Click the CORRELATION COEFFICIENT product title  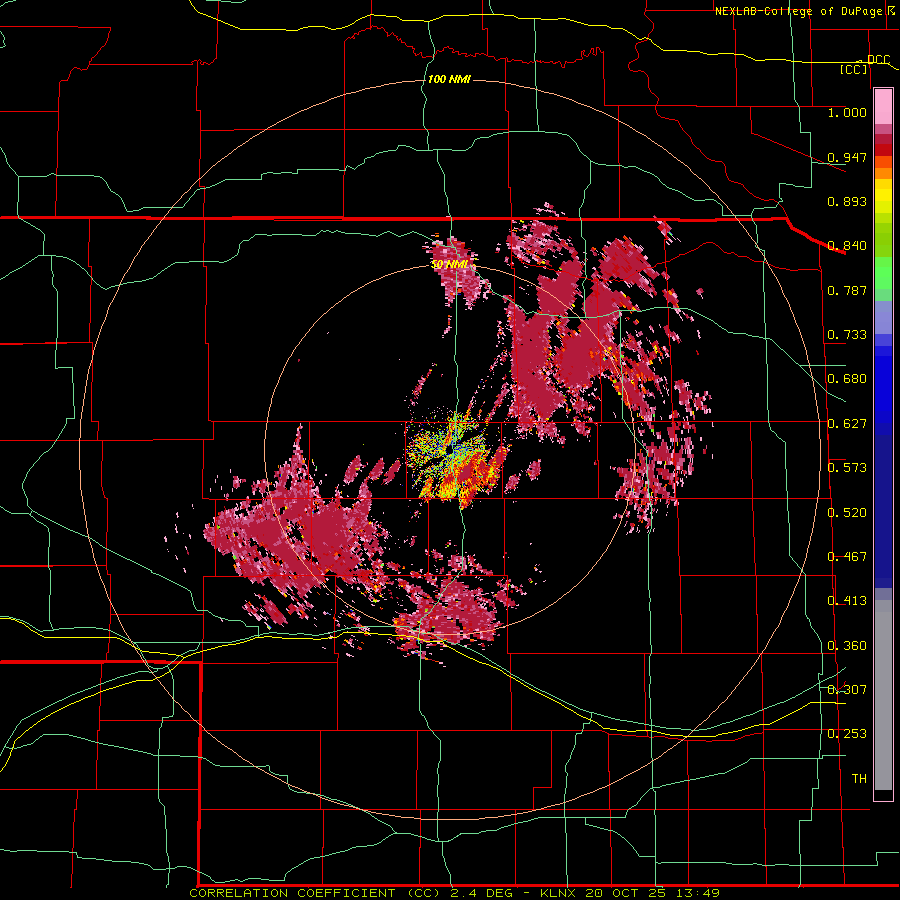pos(292,893)
